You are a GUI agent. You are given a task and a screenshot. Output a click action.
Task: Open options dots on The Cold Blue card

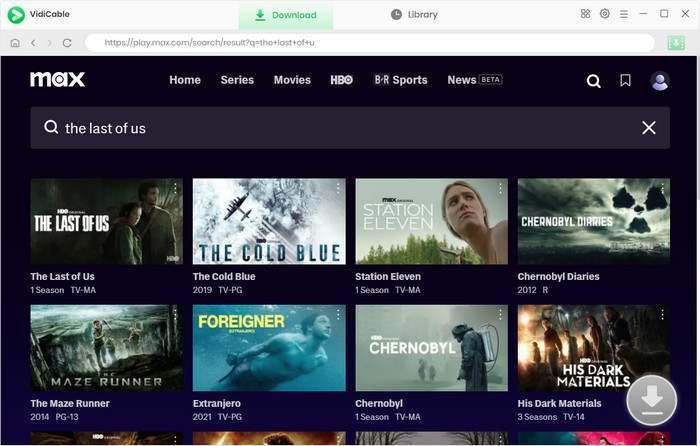(338, 188)
